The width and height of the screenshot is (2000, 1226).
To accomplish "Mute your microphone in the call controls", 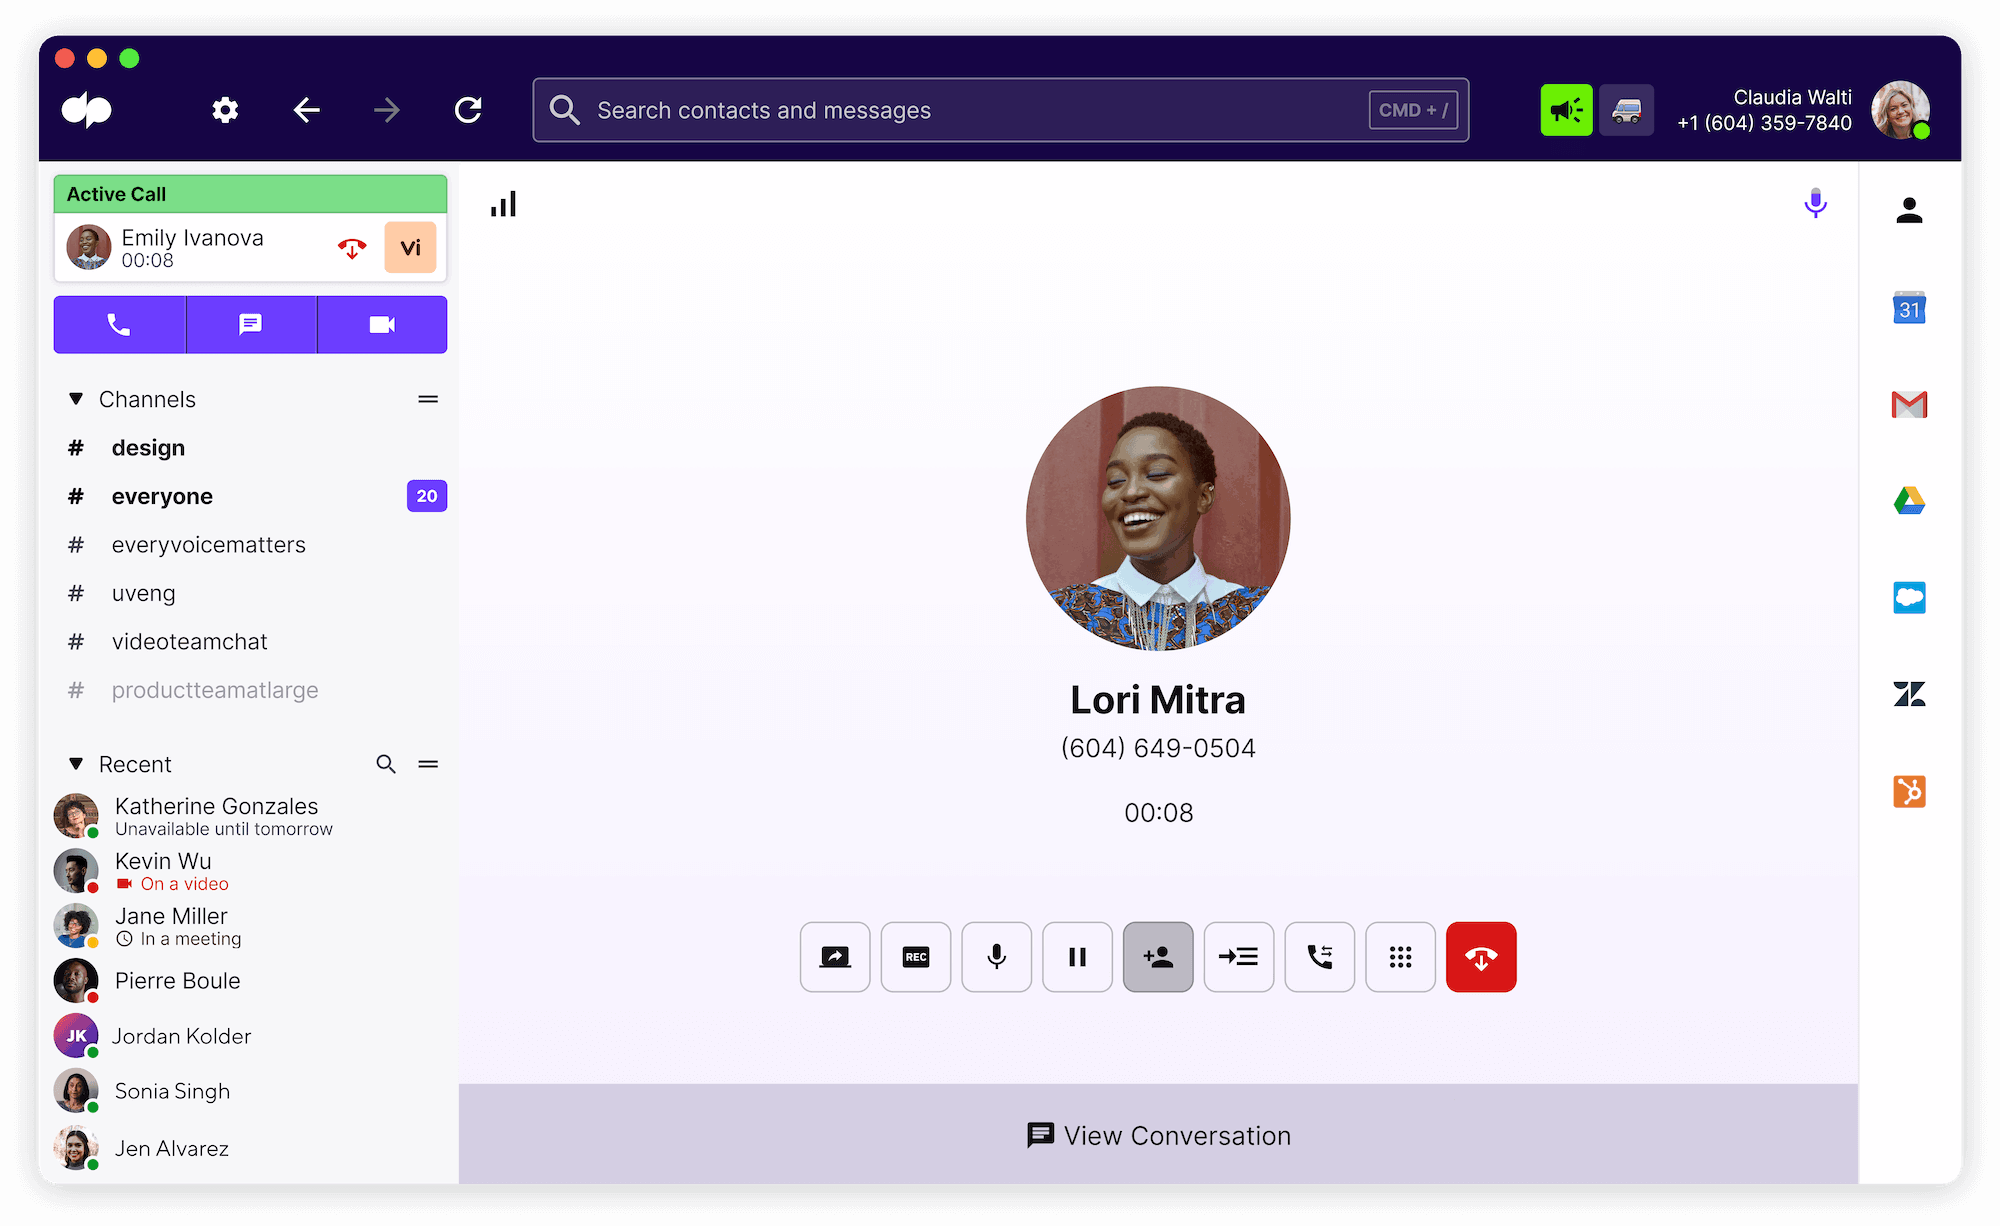I will 996,957.
